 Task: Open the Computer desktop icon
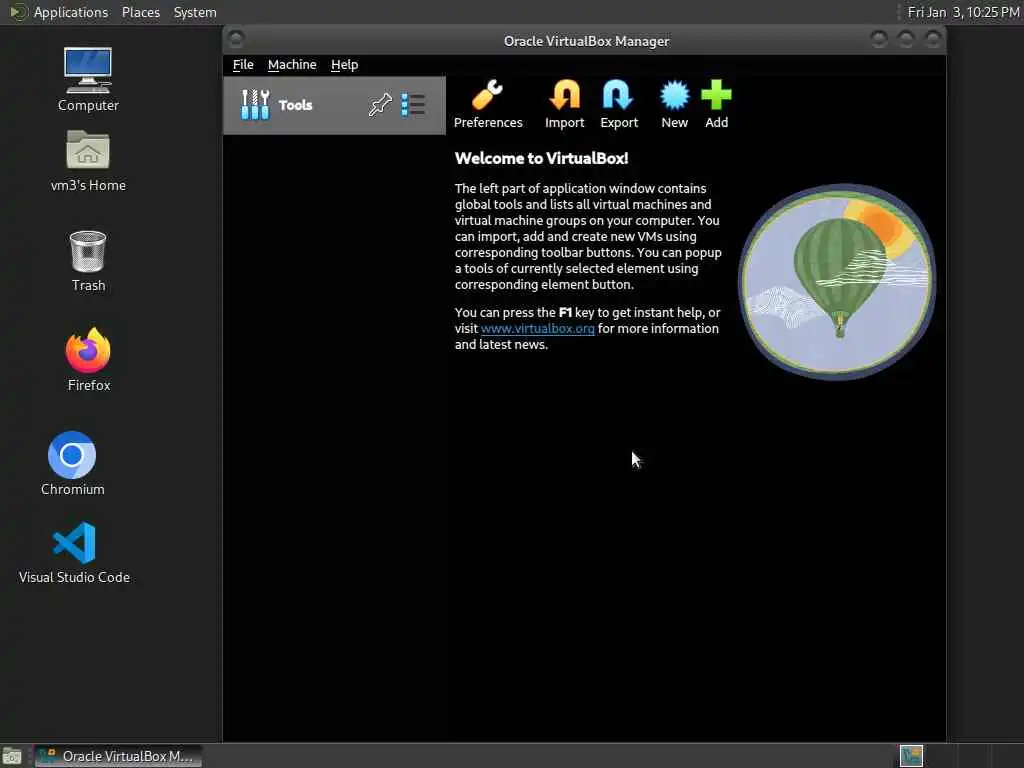point(88,80)
